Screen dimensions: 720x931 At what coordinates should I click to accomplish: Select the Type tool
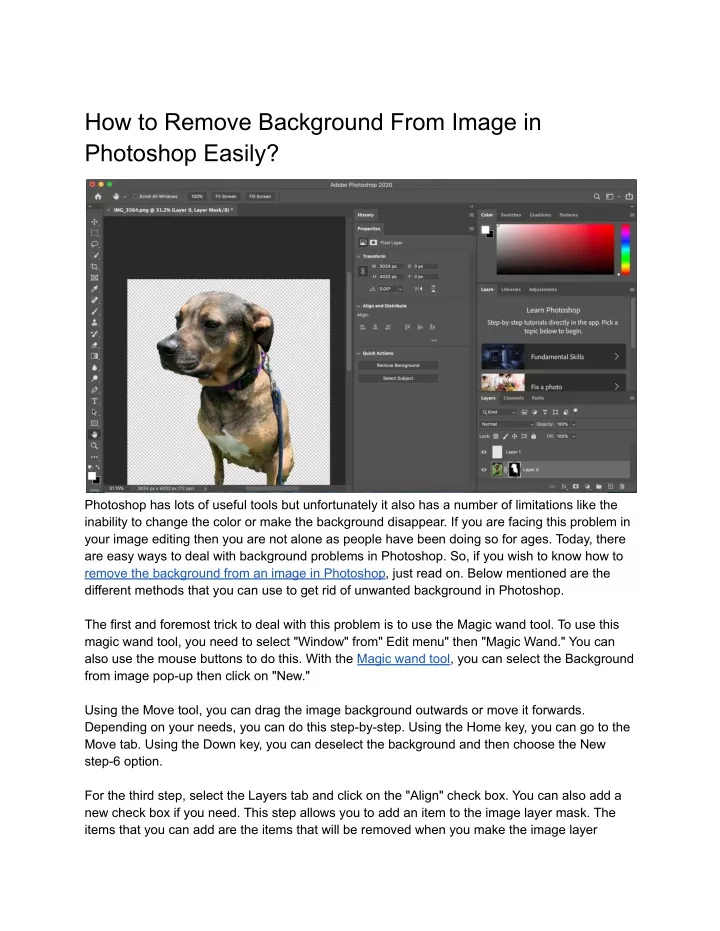[x=94, y=401]
